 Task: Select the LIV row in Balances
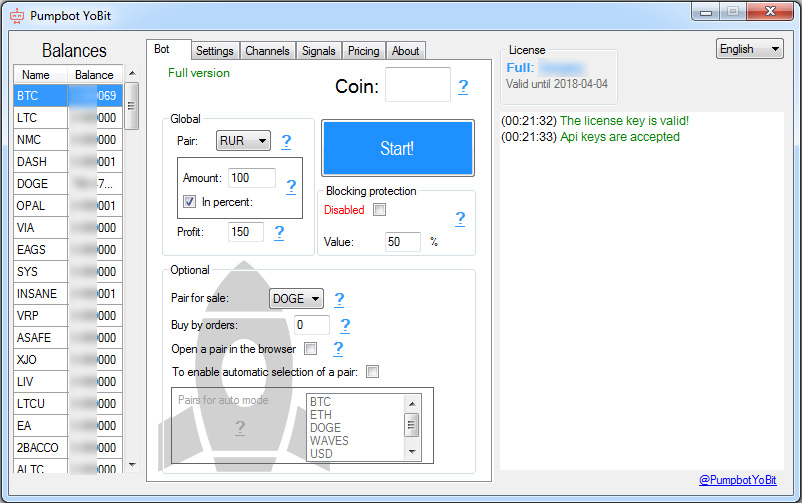click(69, 382)
